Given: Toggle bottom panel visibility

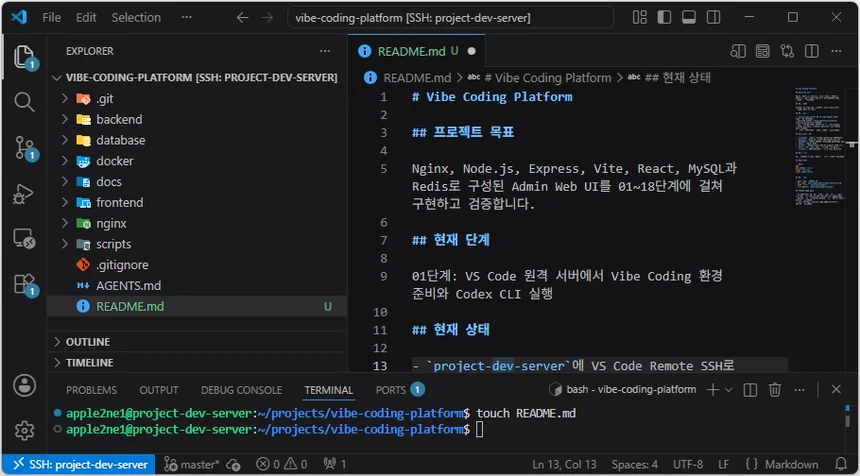Looking at the screenshot, I should point(689,18).
